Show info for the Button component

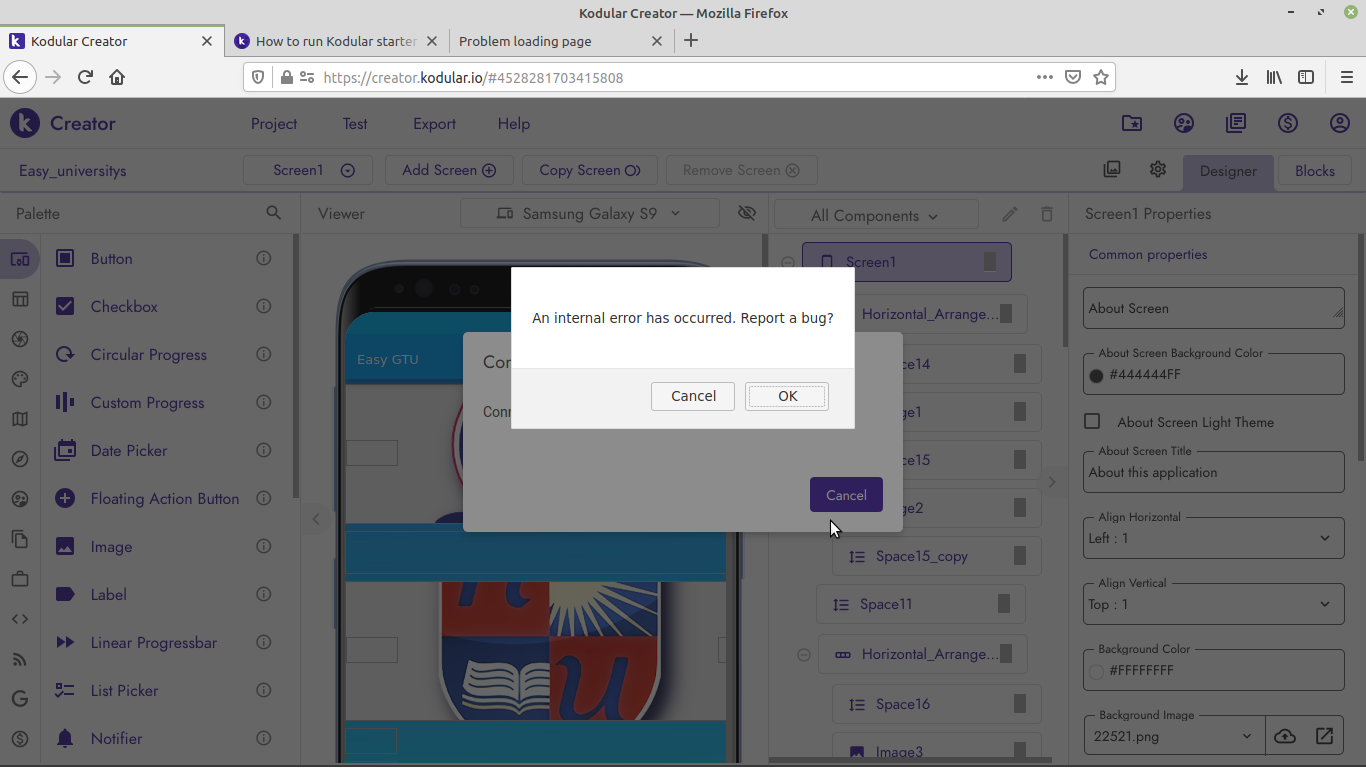(x=264, y=258)
